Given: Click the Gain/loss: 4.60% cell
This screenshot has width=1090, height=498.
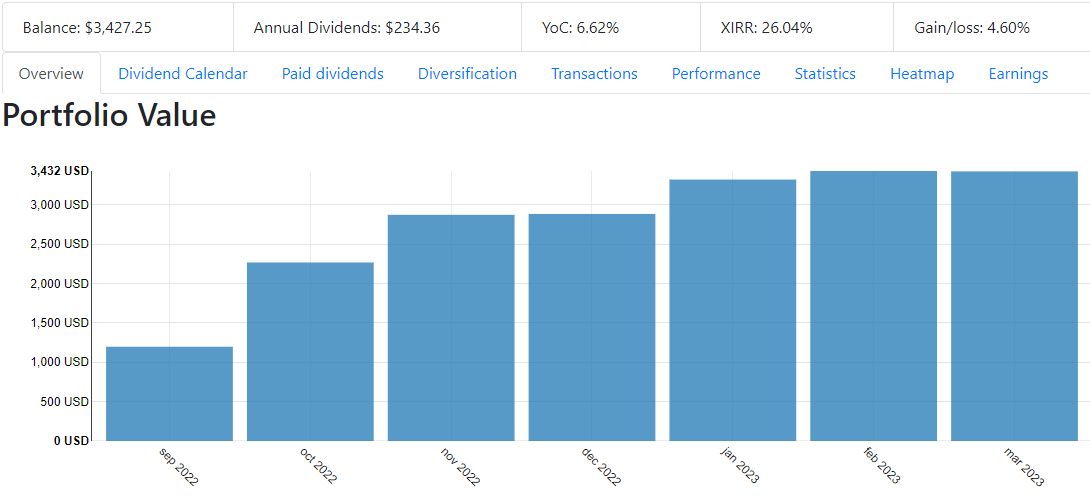Looking at the screenshot, I should point(991,28).
